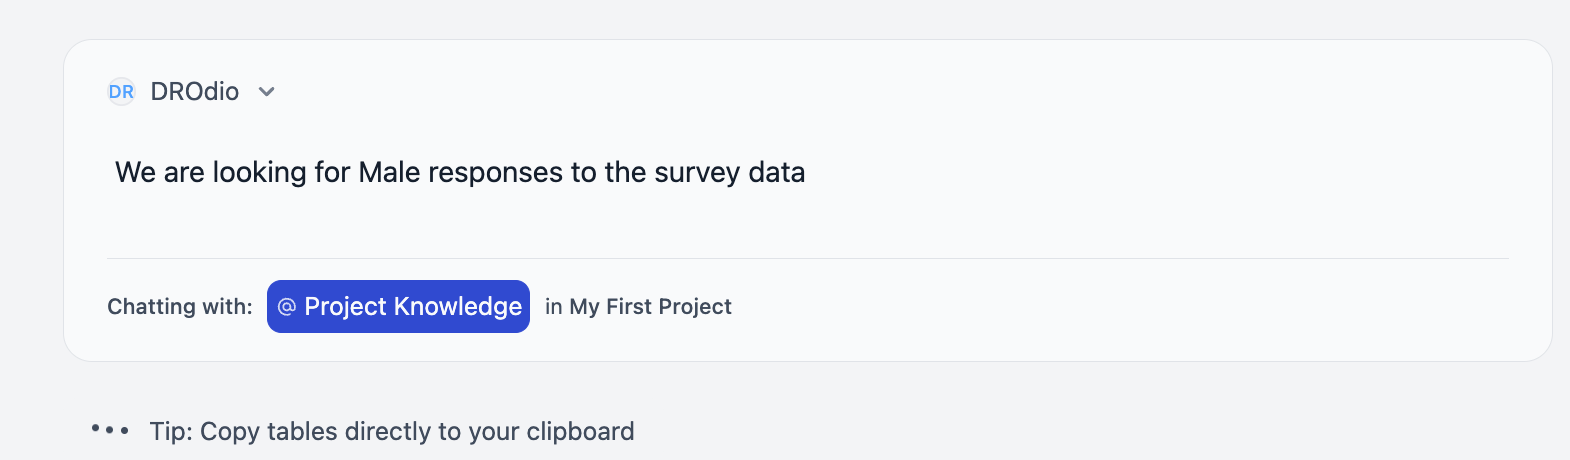The image size is (1570, 460).
Task: Click the horizontal divider above Chatting with
Action: click(808, 258)
